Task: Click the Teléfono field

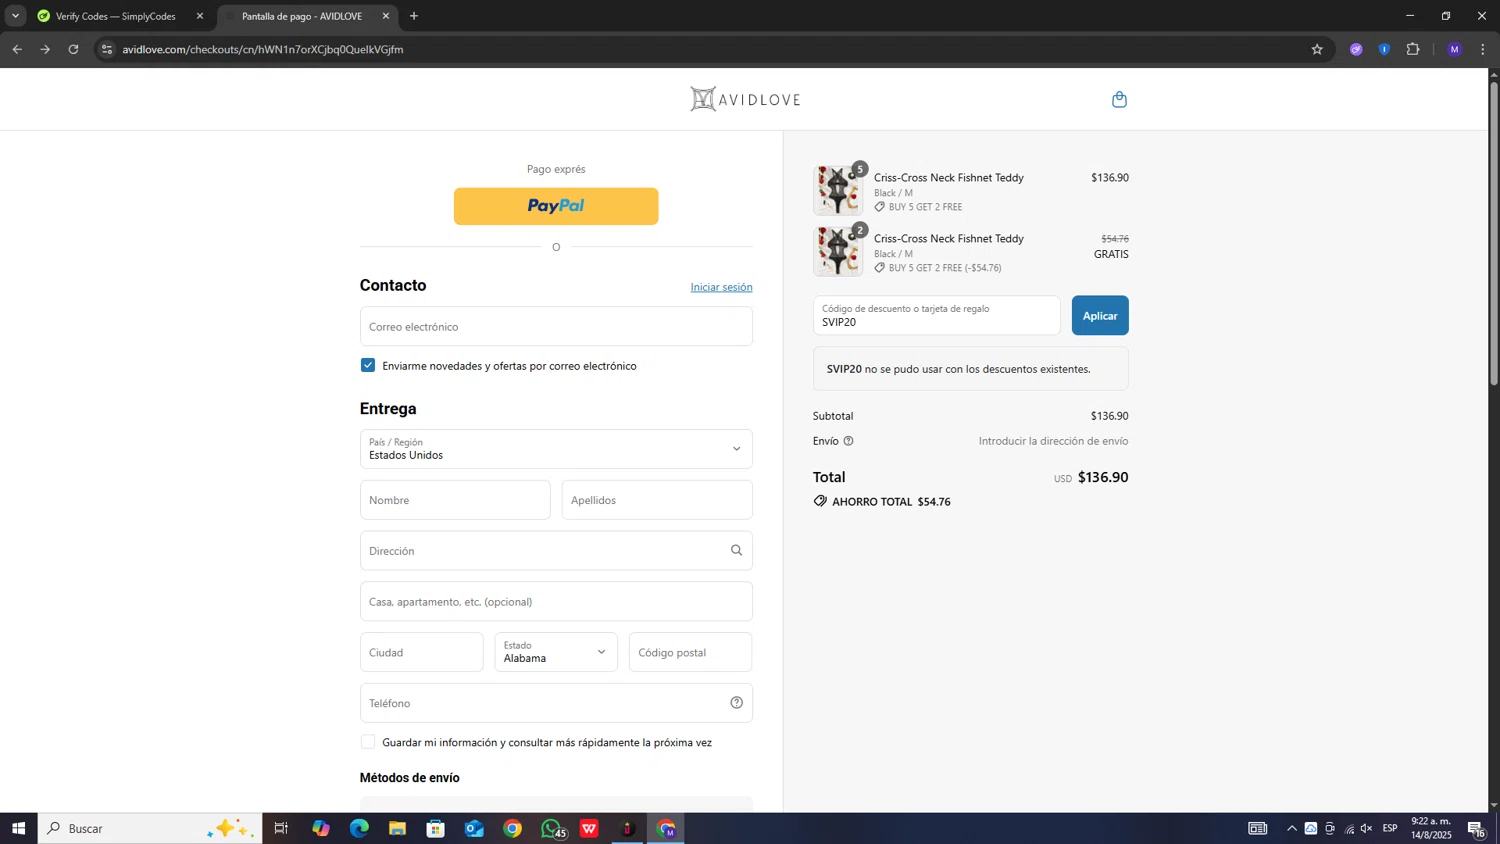Action: (556, 703)
